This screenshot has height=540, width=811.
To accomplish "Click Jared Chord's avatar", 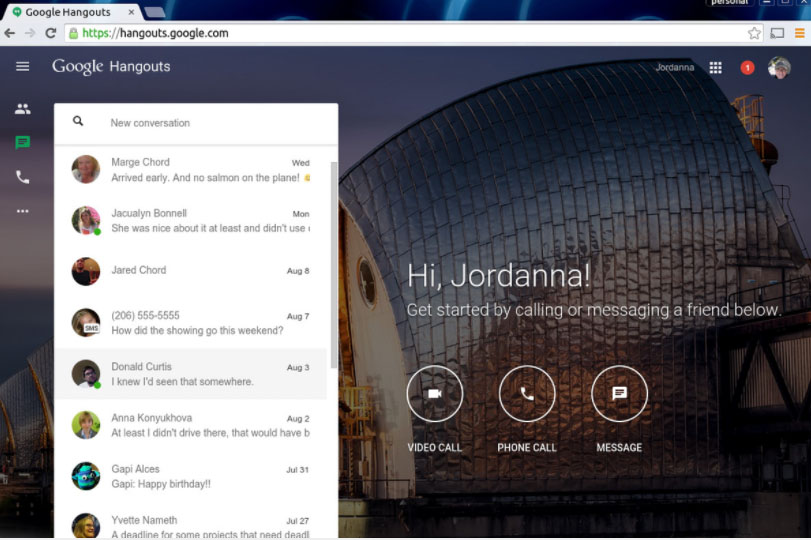I will [x=86, y=271].
